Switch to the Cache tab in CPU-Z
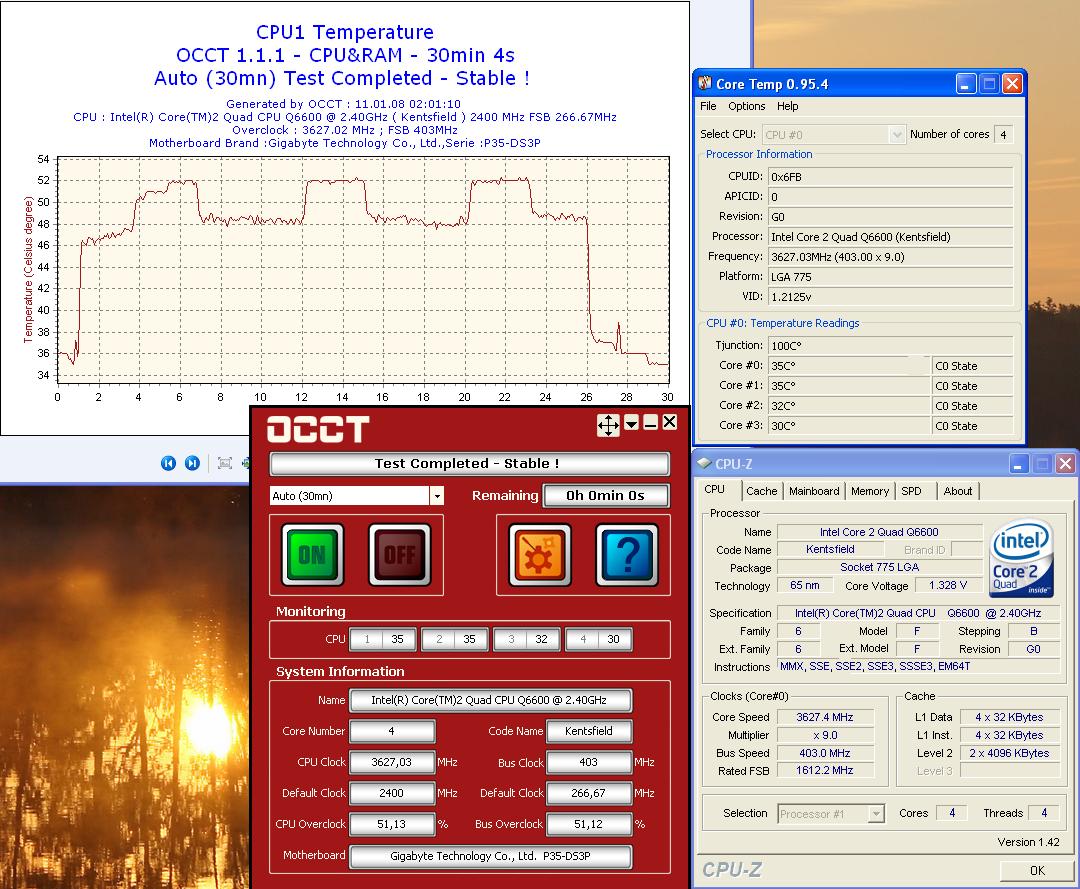The height and width of the screenshot is (889, 1080). point(761,491)
